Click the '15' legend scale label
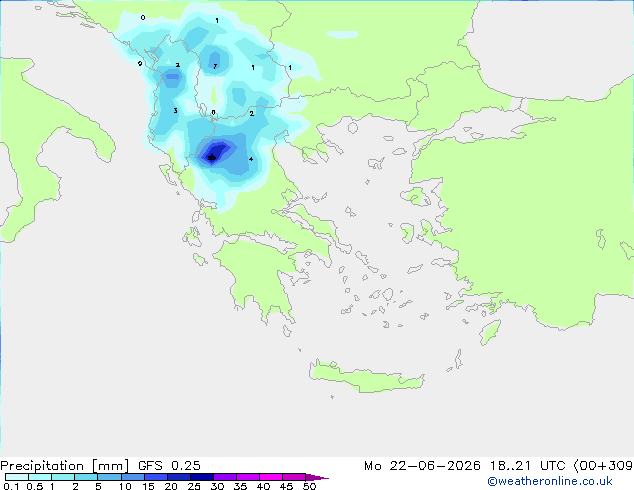 tap(148, 486)
